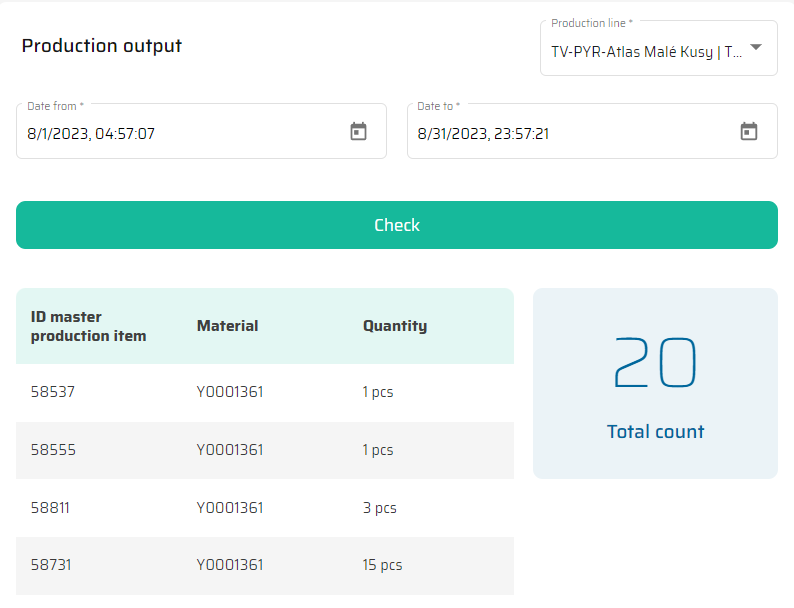The image size is (794, 608).
Task: Select the row with ID 58811
Action: click(51, 508)
